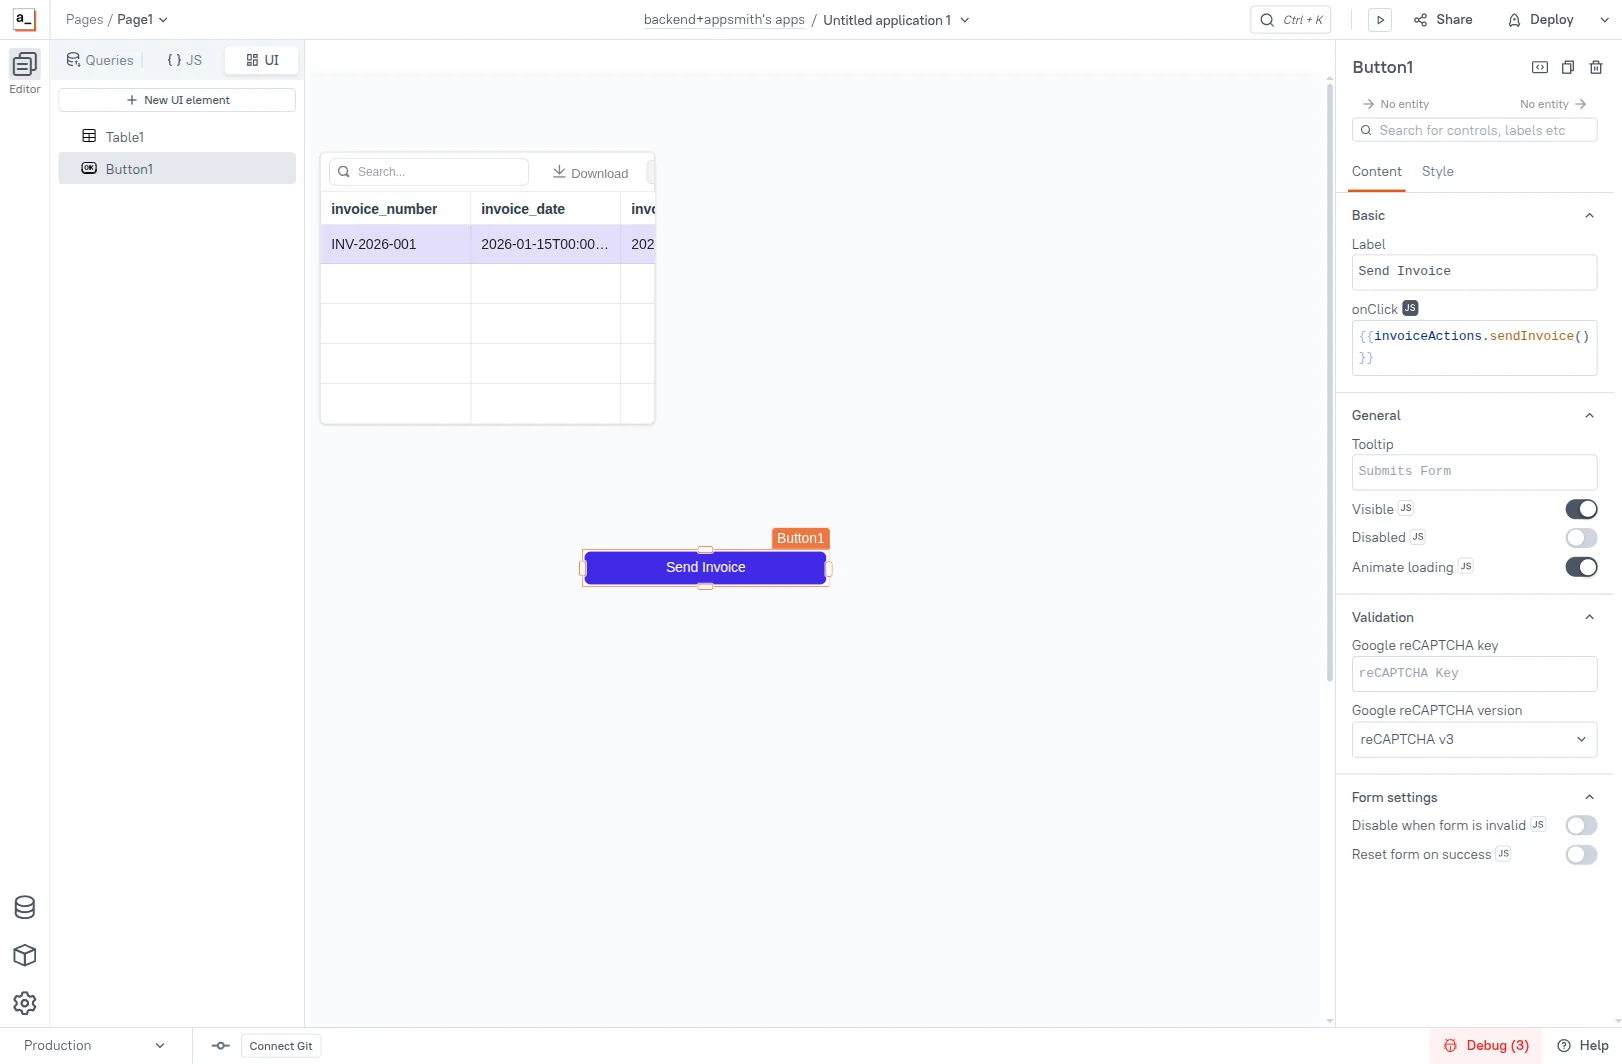This screenshot has width=1622, height=1064.
Task: Open the Help button
Action: 1583,1046
